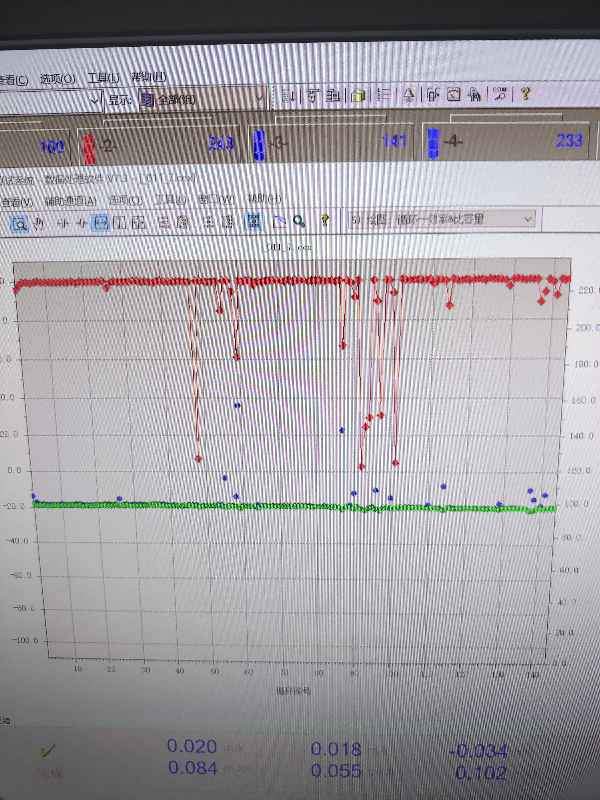Expand the leftmost dropdown arrow before 显示
Viewport: 600px width, 800px height.
(94, 99)
